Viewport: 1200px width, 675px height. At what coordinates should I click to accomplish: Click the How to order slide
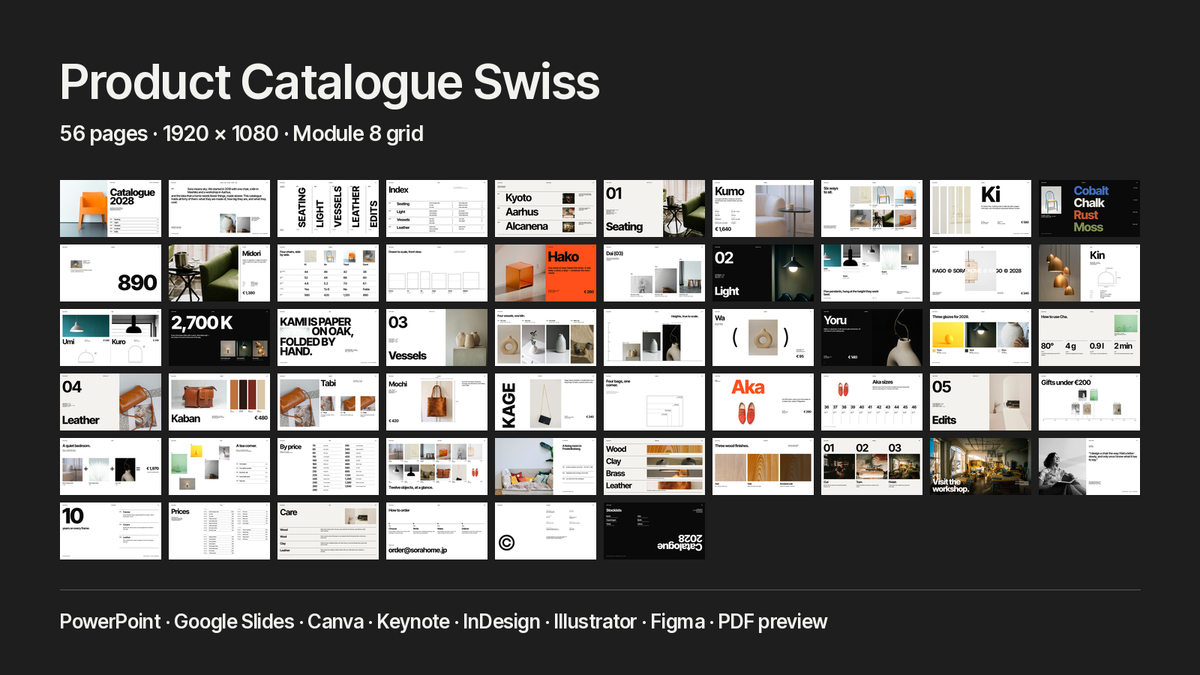coord(437,531)
